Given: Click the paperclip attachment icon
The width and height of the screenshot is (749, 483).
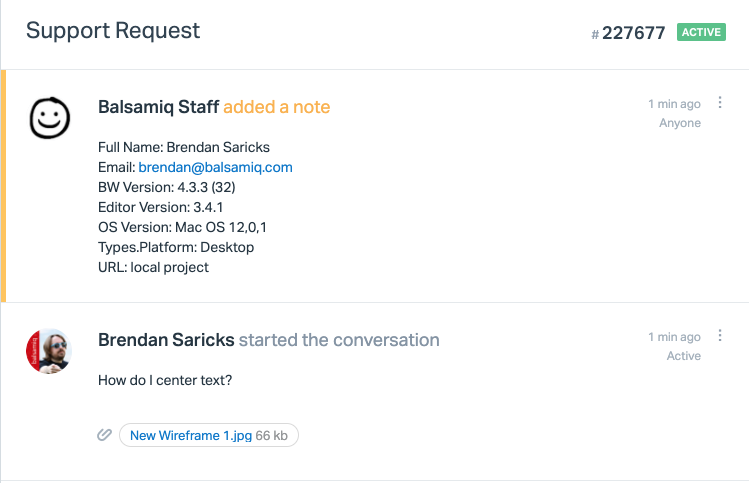Looking at the screenshot, I should pos(103,435).
